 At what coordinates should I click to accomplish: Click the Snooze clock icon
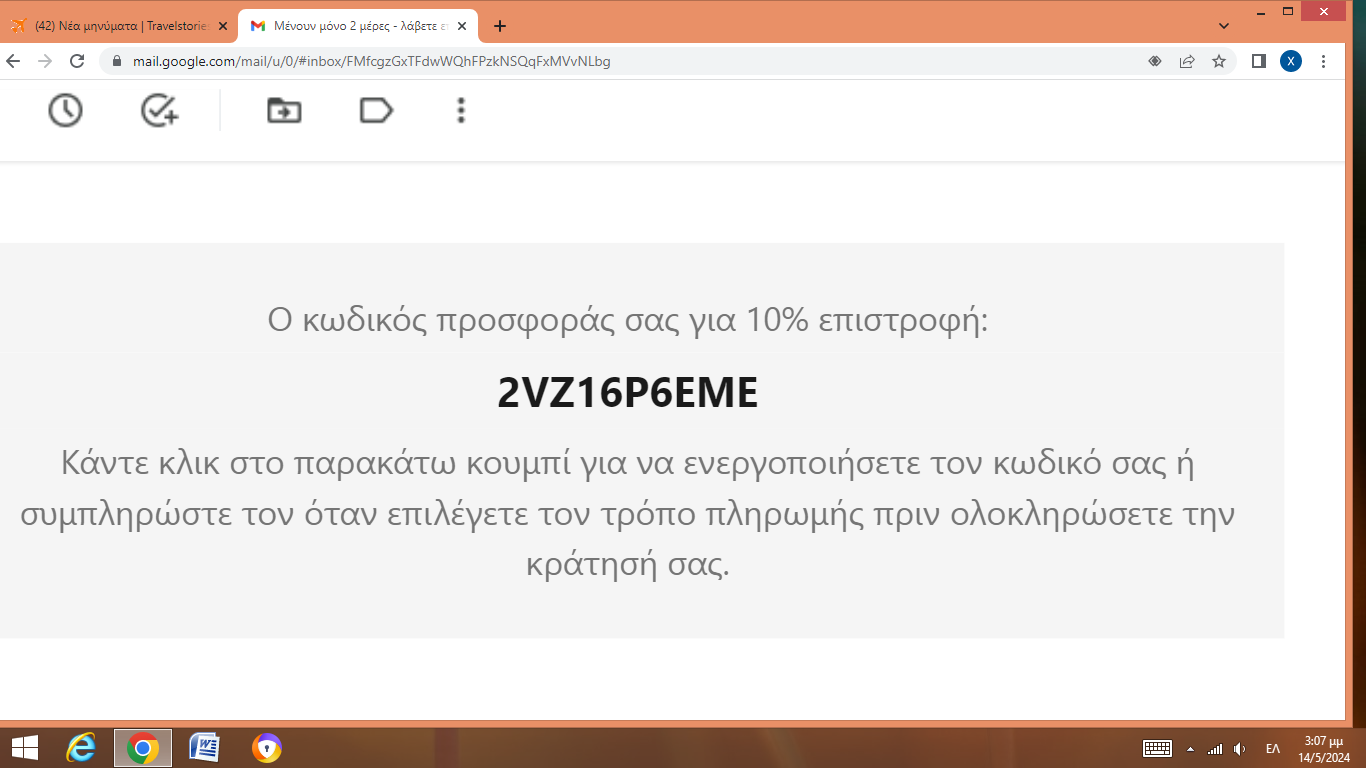click(x=66, y=110)
